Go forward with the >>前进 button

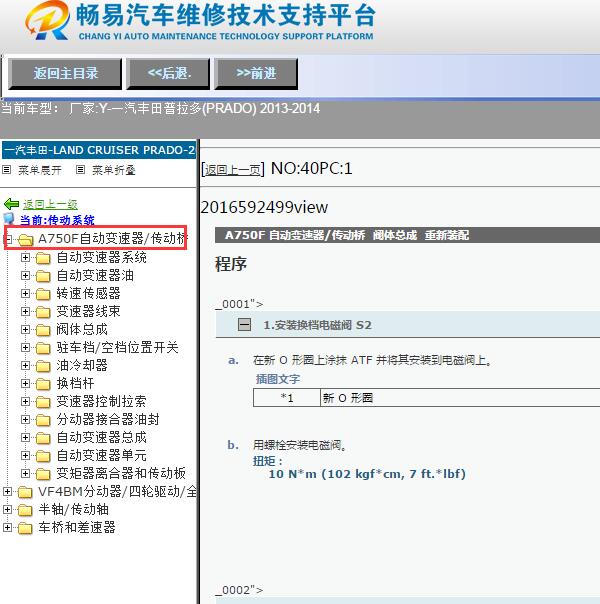(x=256, y=74)
